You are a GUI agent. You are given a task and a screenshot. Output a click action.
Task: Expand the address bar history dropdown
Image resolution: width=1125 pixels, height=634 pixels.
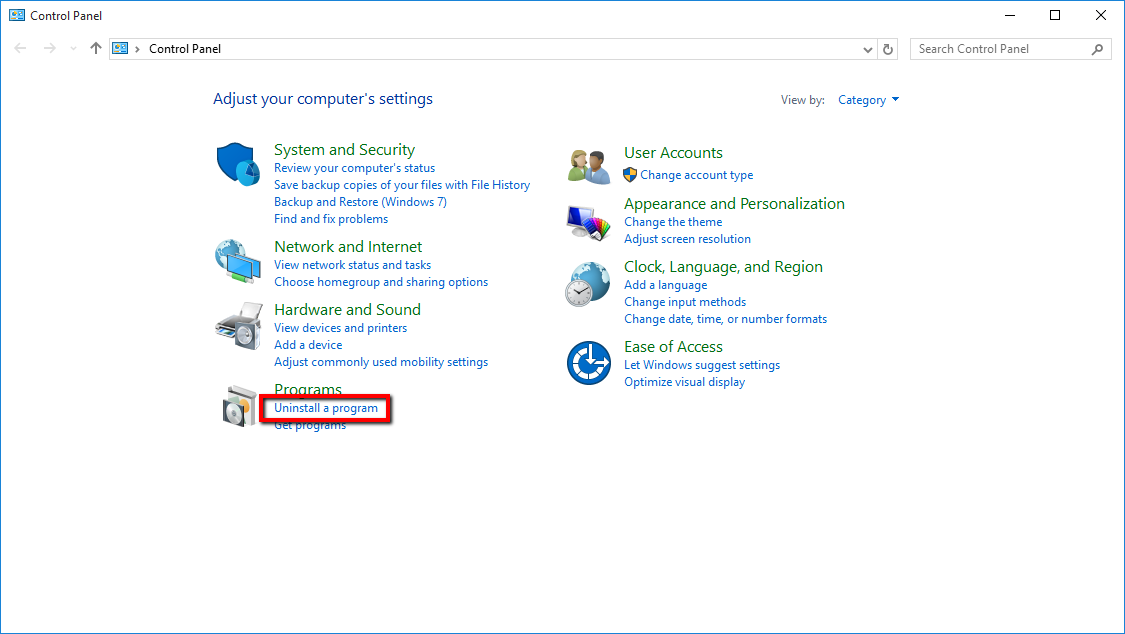(867, 49)
